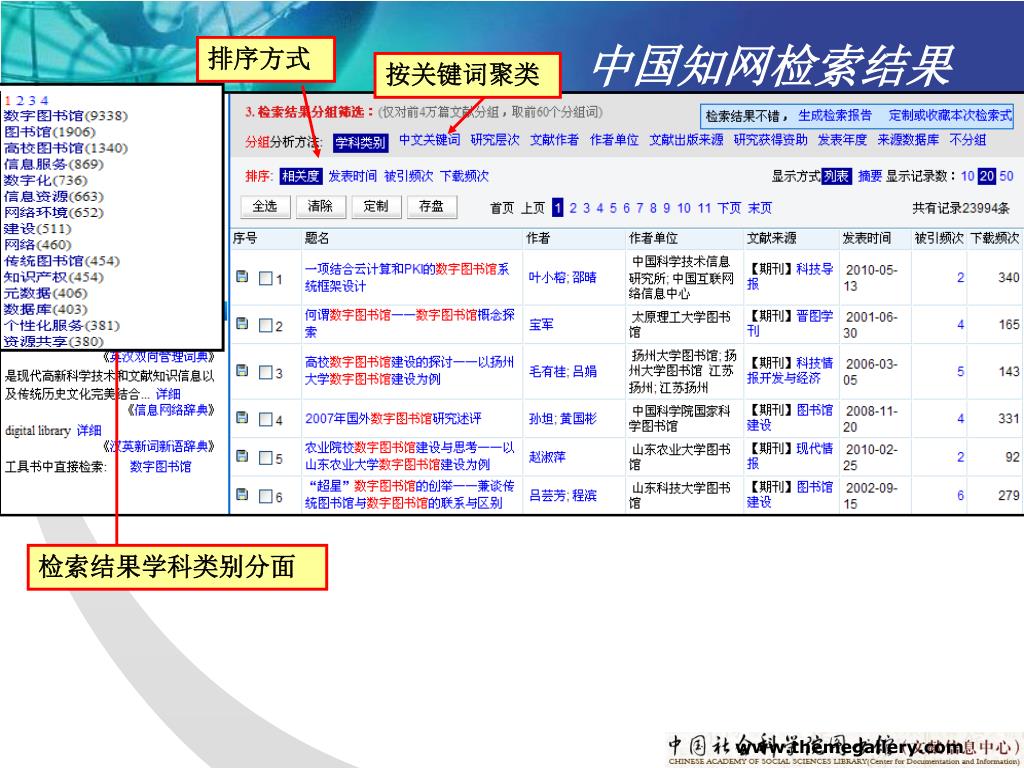Click the 题名 column header
Screen dimensions: 1024x768
pos(317,238)
